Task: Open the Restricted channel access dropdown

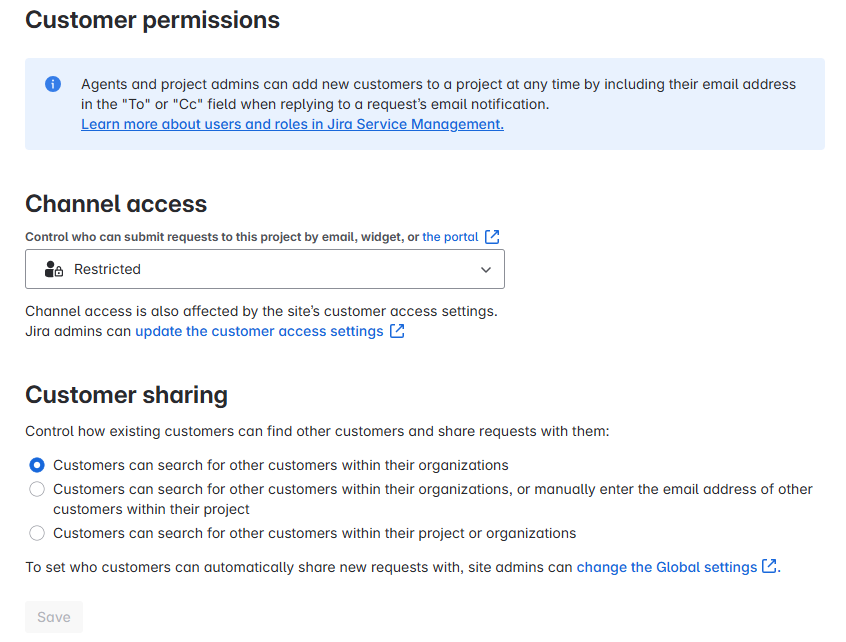Action: (265, 269)
